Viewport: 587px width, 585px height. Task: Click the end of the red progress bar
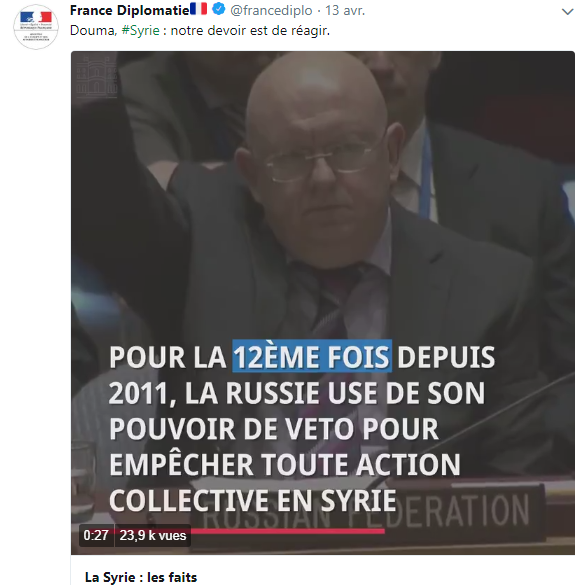pos(383,531)
